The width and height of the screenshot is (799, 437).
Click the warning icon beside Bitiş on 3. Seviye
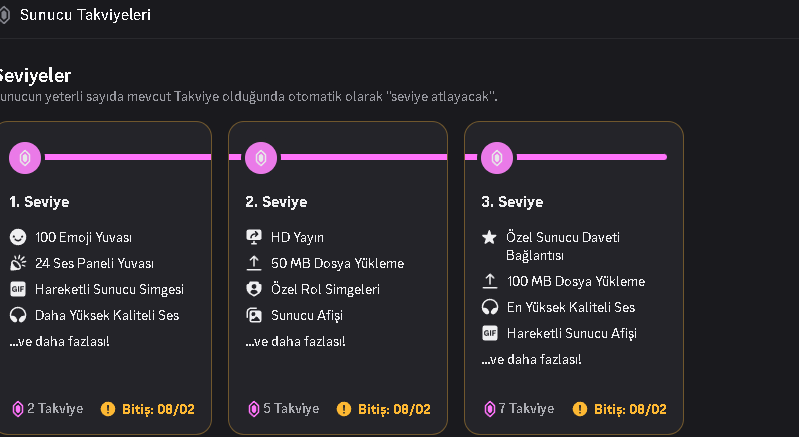pos(580,409)
